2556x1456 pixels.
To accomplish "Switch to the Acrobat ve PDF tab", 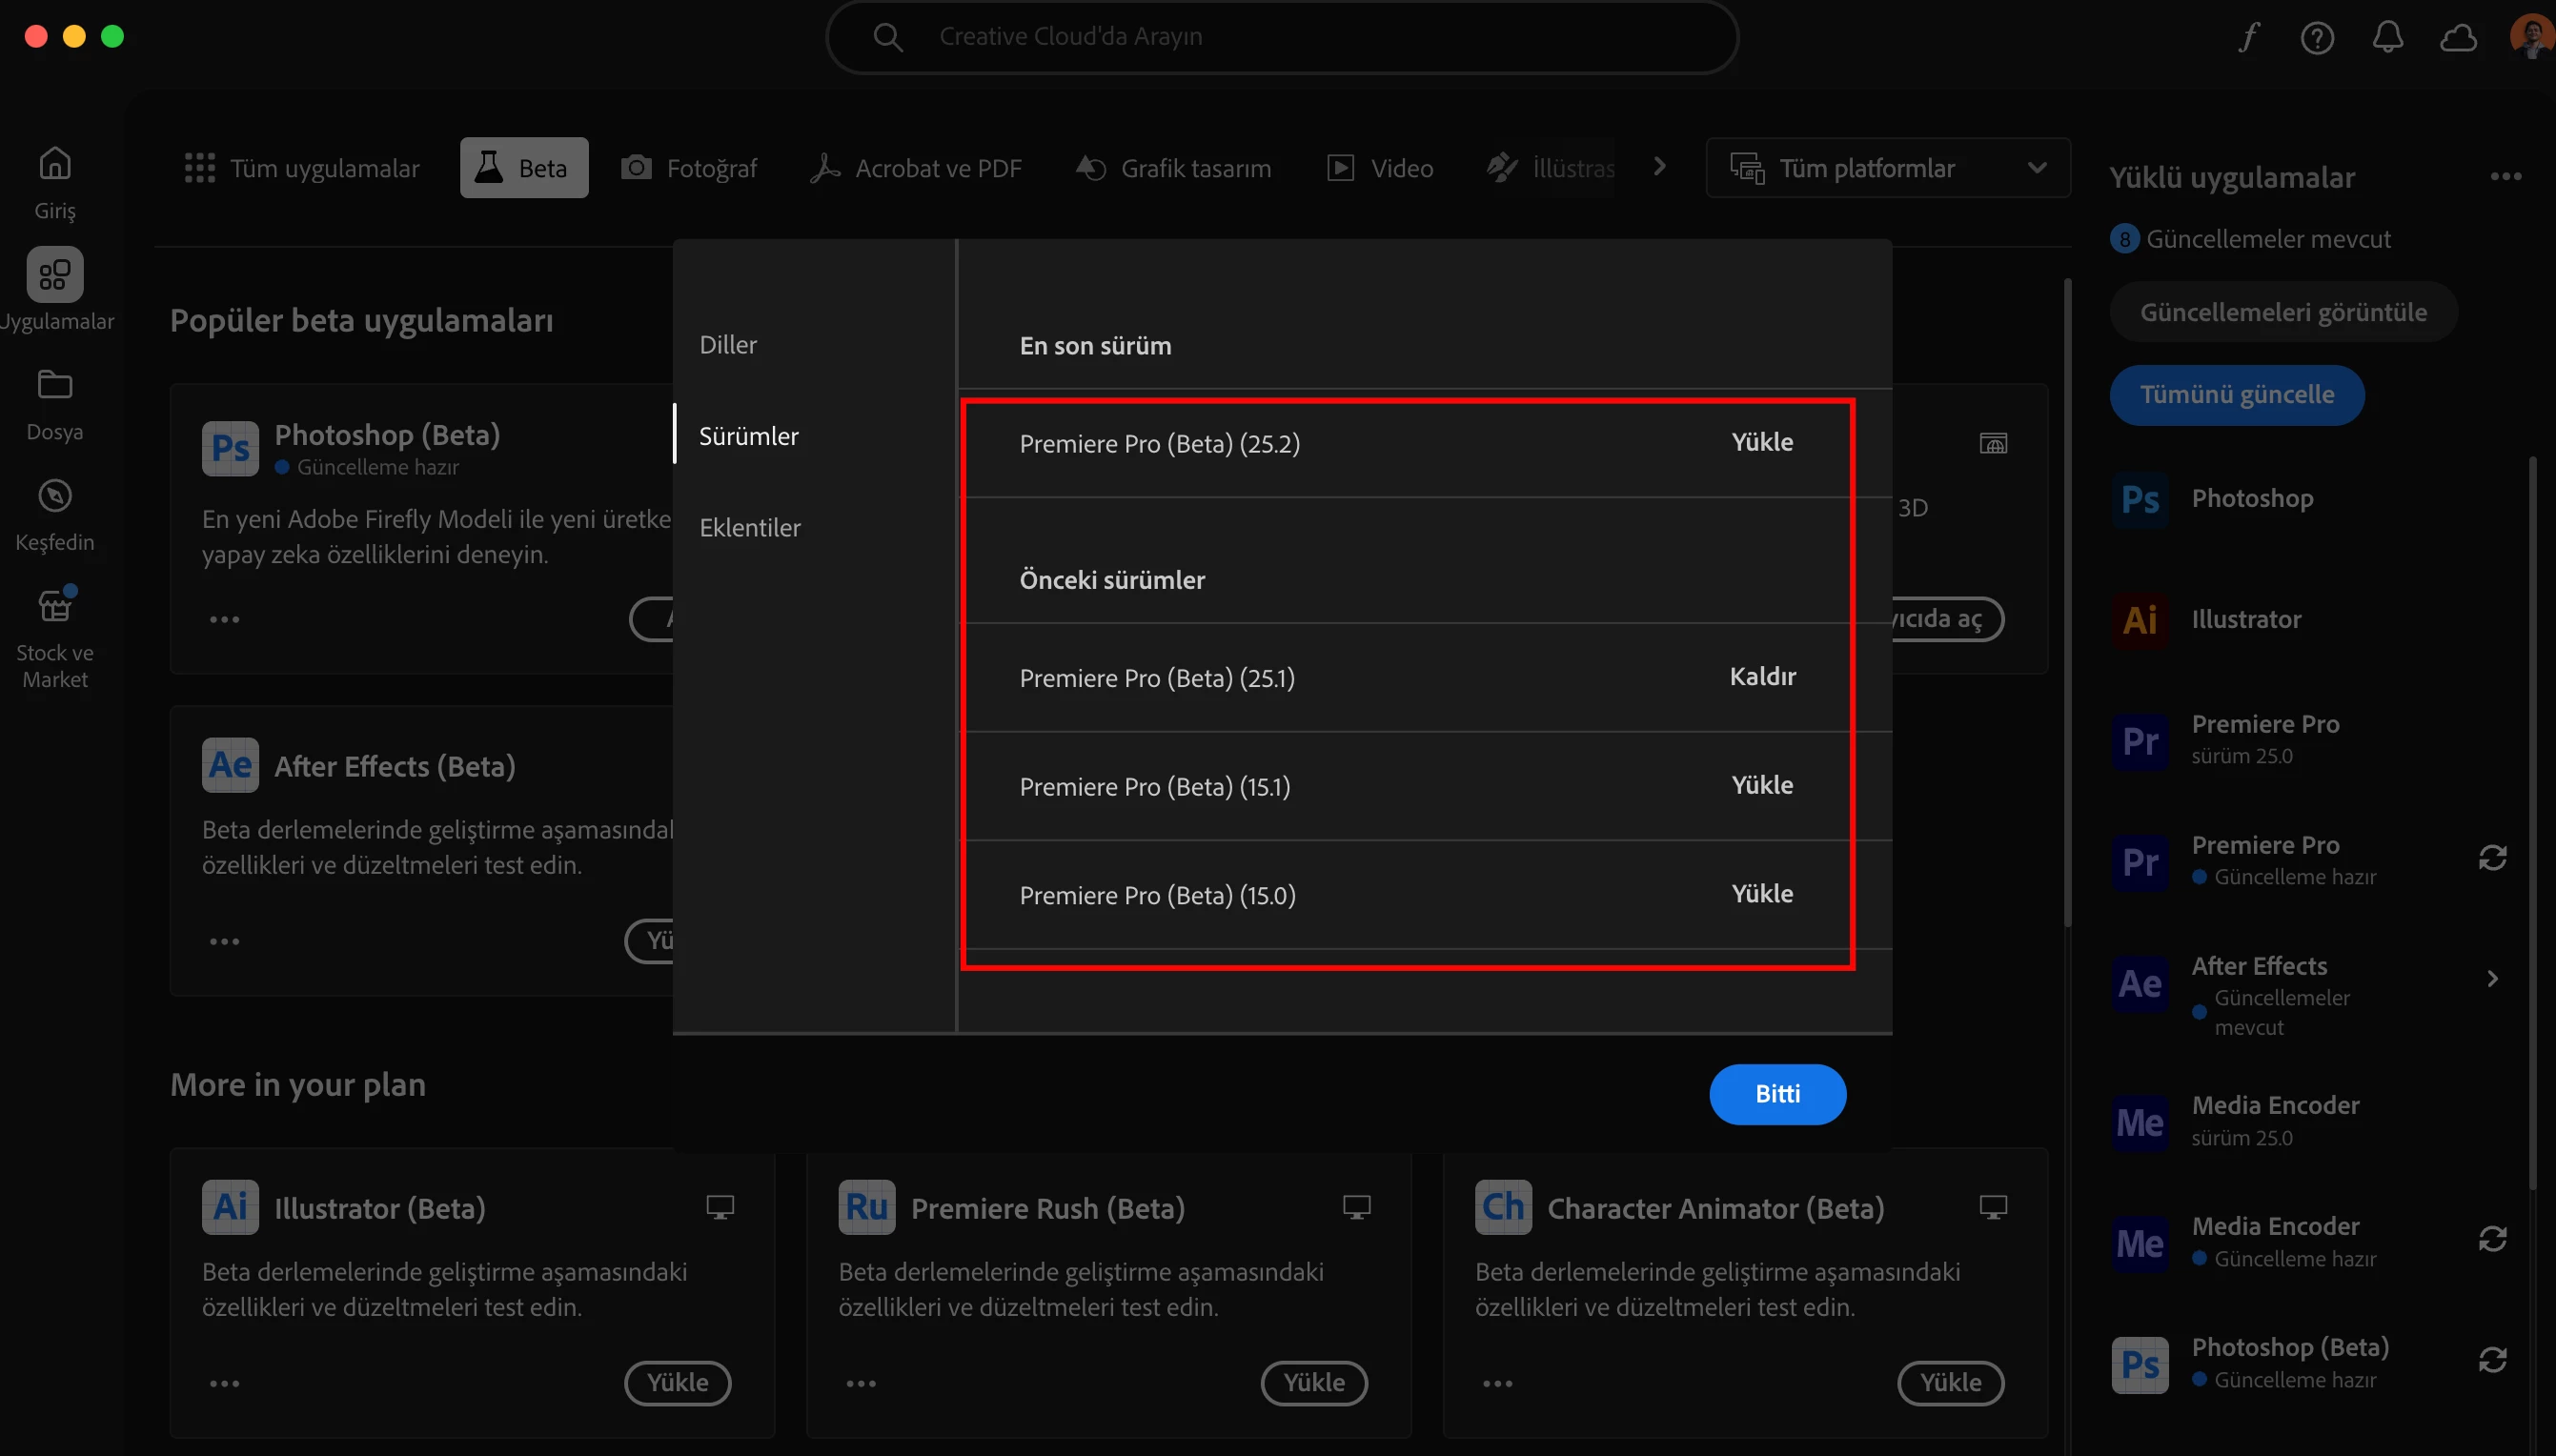I will [916, 168].
